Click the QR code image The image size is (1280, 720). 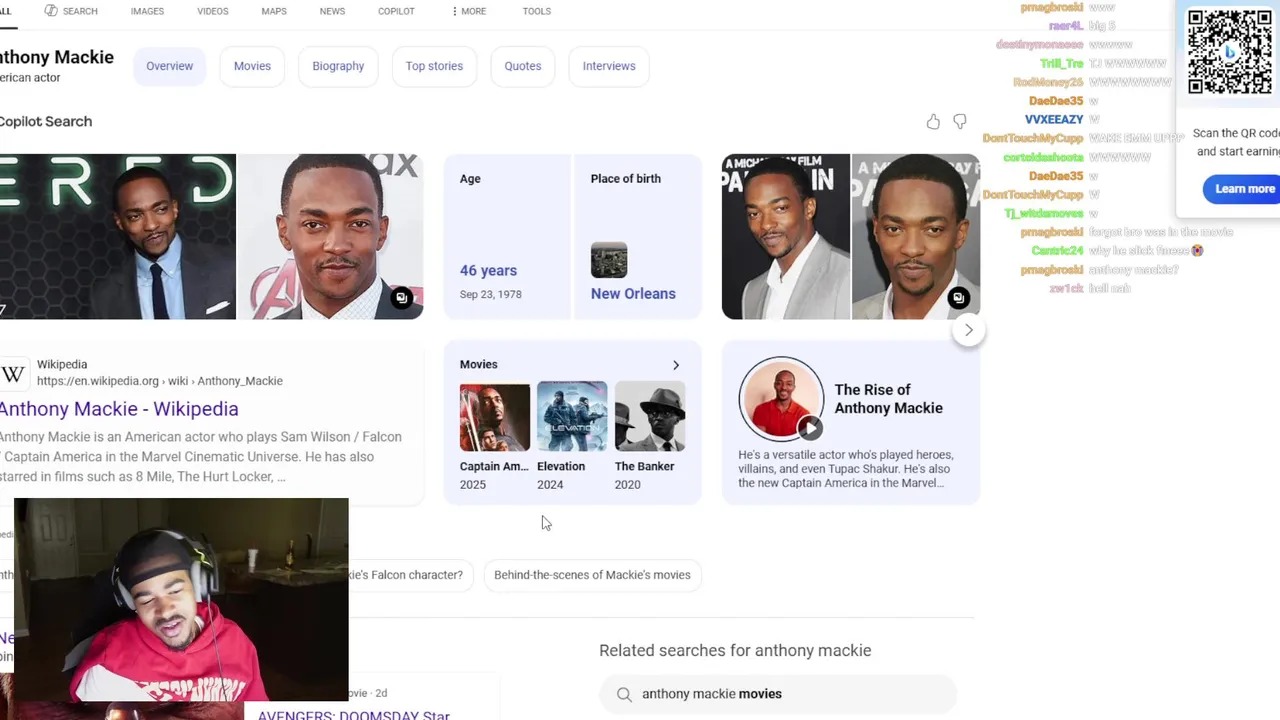coord(1230,52)
